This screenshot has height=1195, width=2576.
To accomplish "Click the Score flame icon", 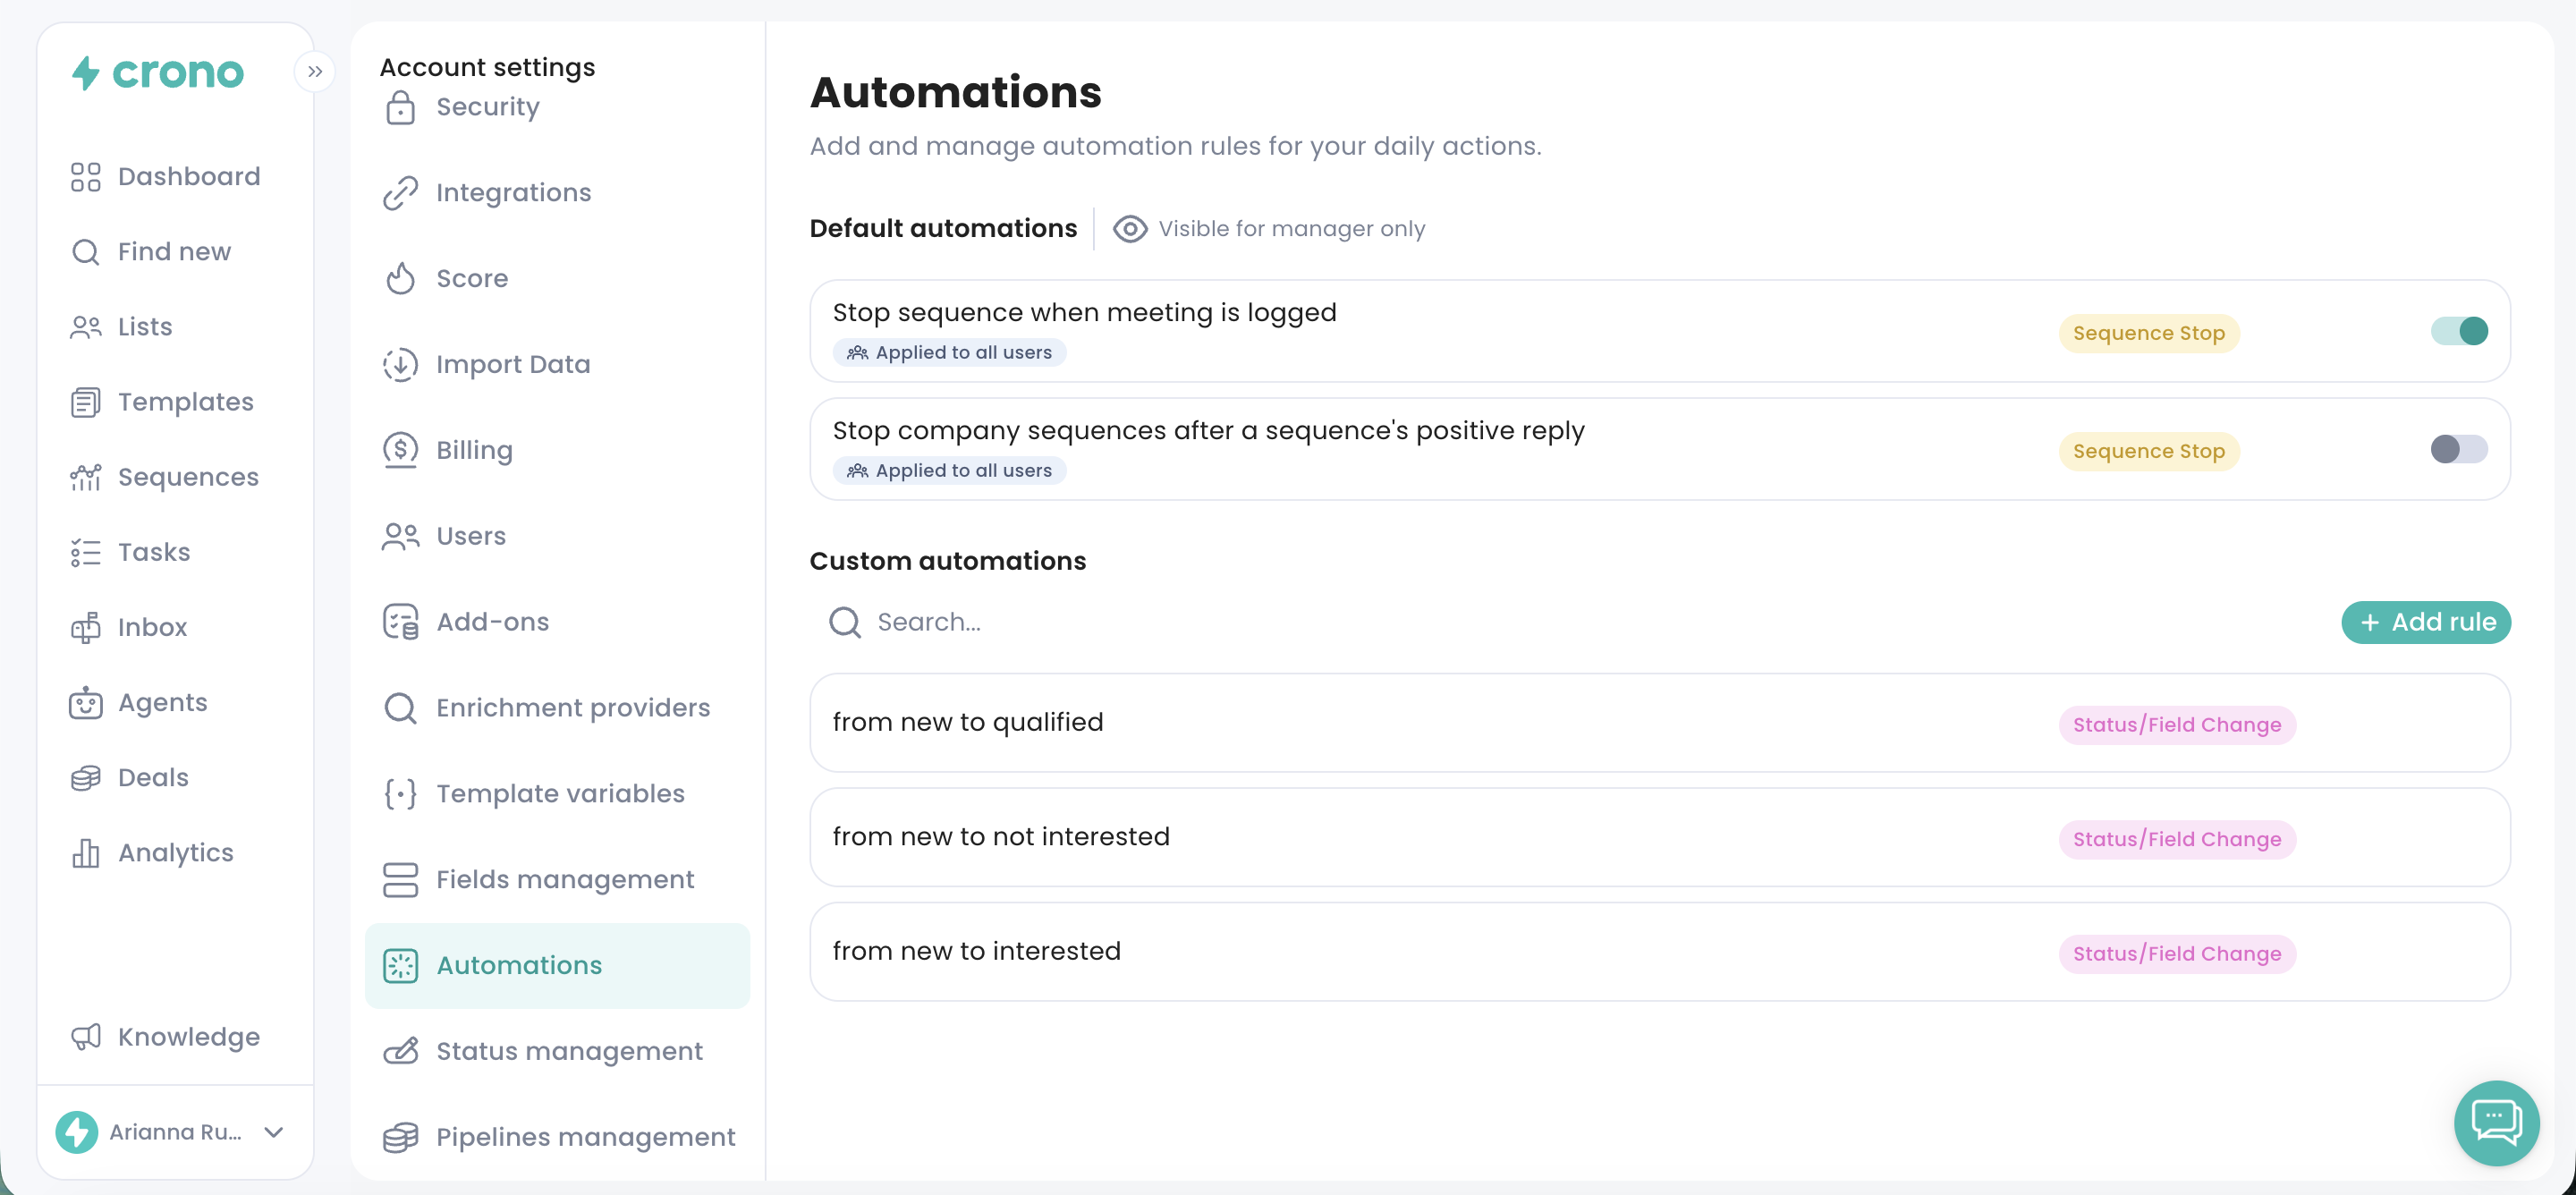I will click(x=400, y=278).
